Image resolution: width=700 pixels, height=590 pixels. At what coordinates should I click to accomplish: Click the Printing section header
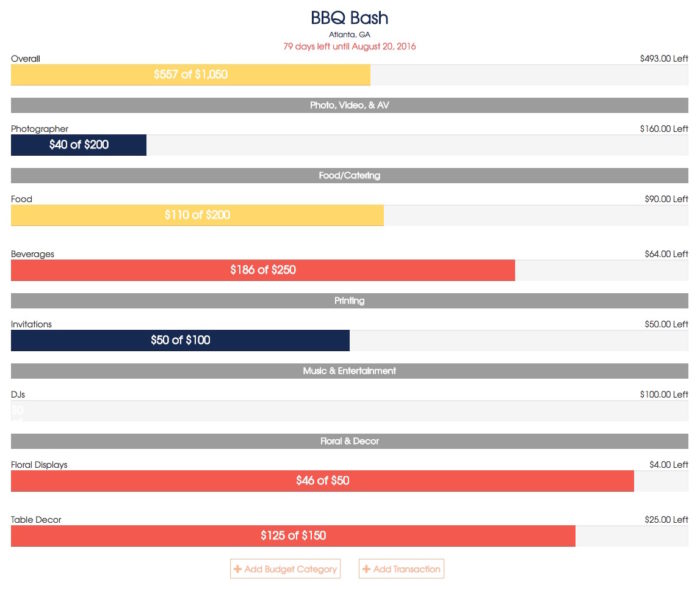tap(350, 301)
